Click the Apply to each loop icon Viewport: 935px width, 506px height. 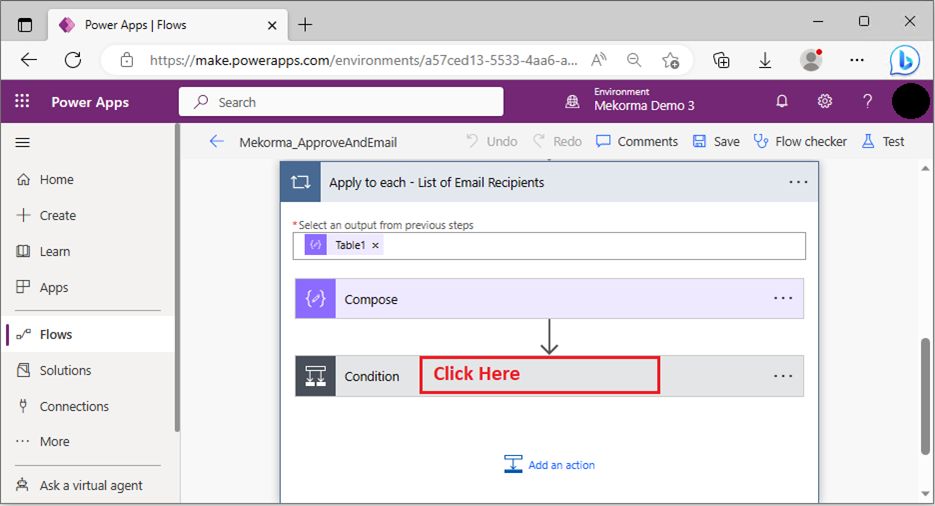pos(301,182)
